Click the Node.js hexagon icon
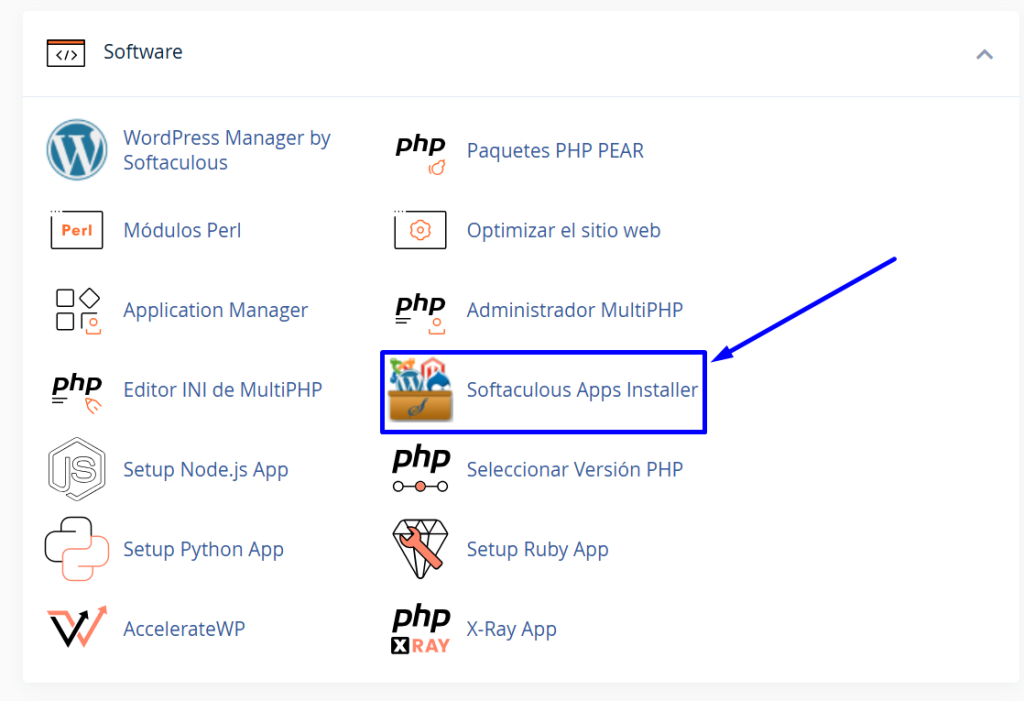This screenshot has height=701, width=1024. [76, 469]
